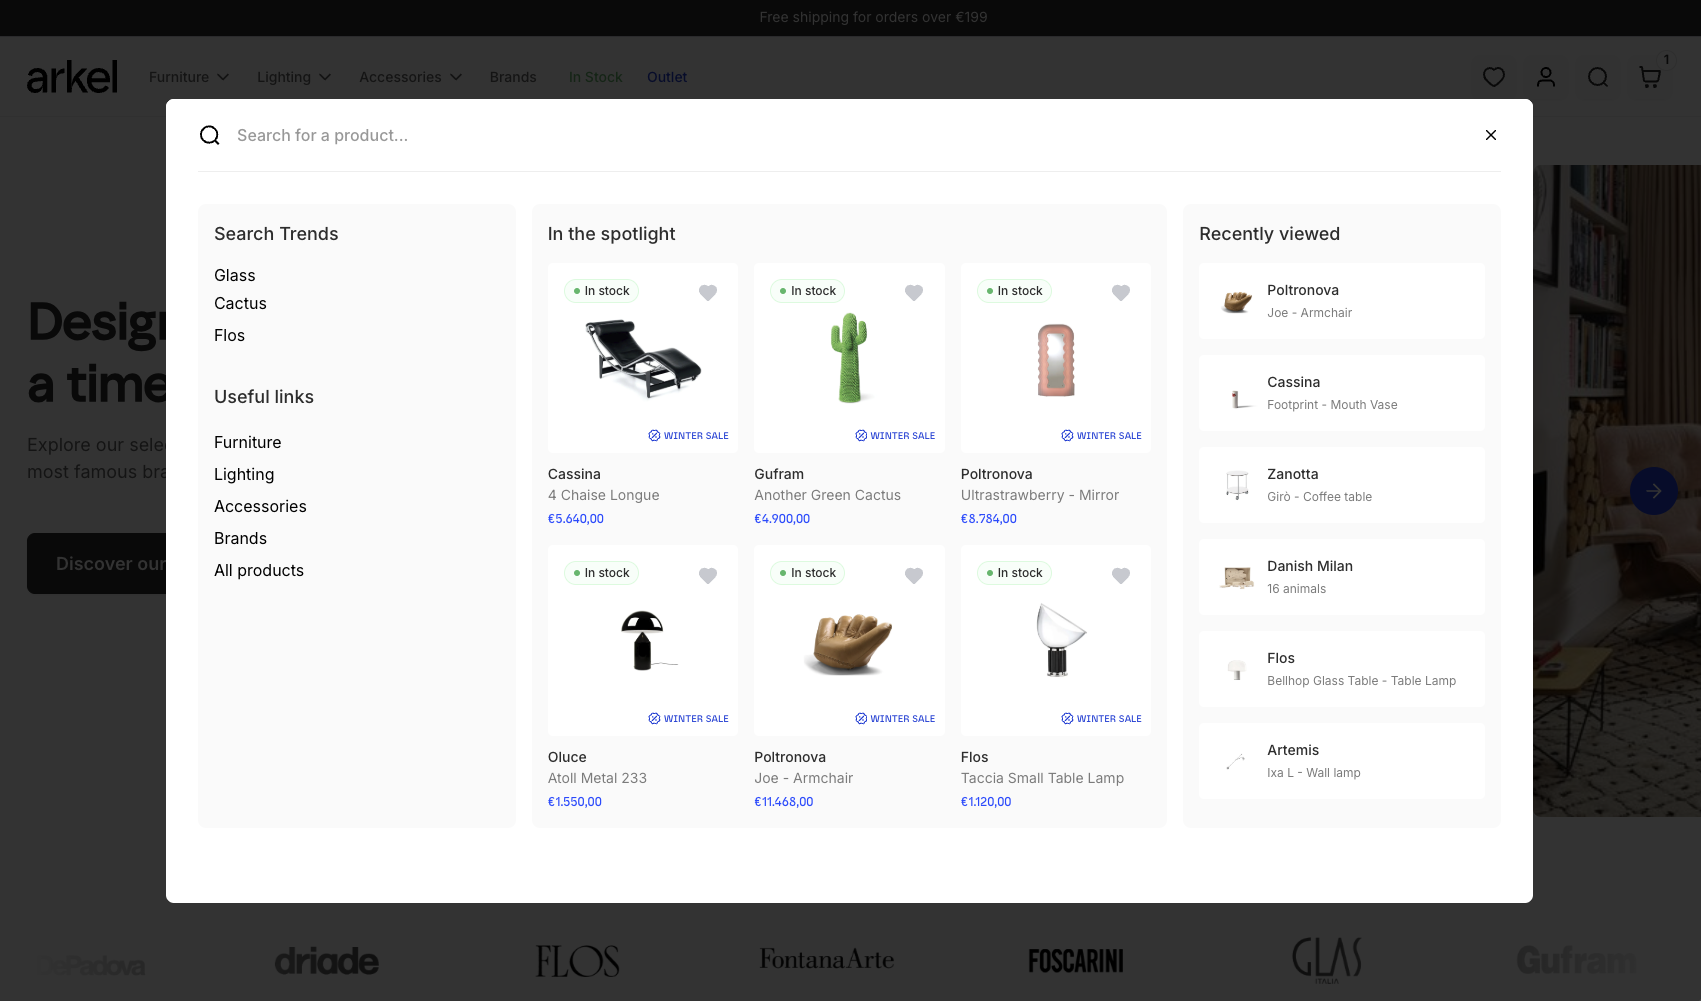
Task: Expand the Furniture dropdown in navigation
Action: click(x=189, y=77)
